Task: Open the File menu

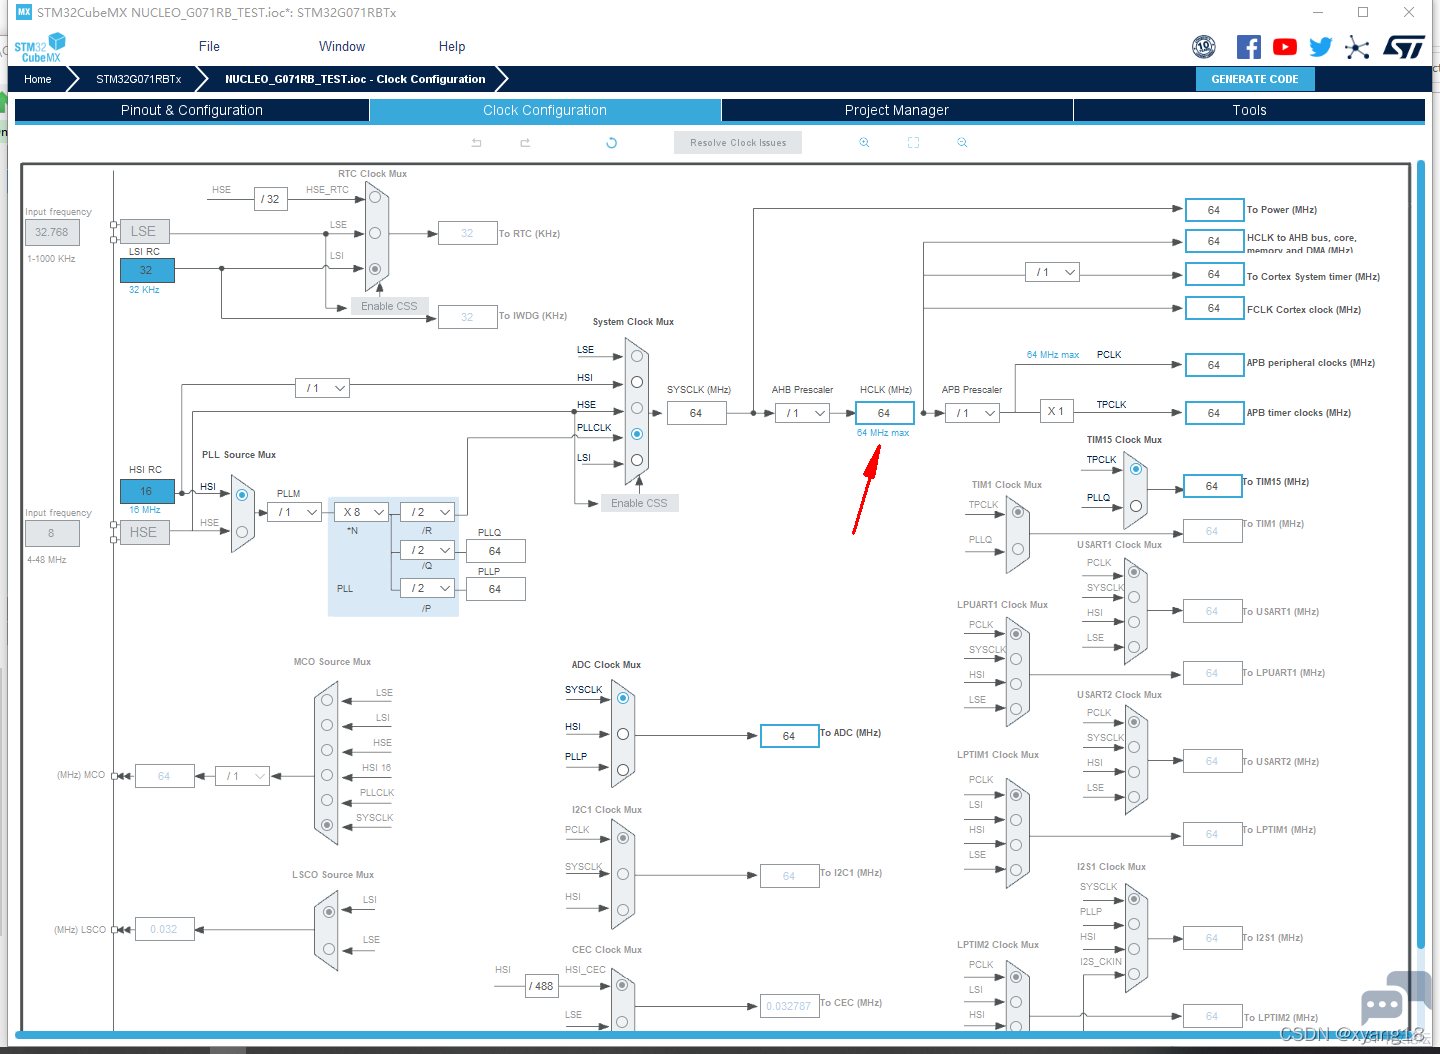Action: tap(209, 47)
